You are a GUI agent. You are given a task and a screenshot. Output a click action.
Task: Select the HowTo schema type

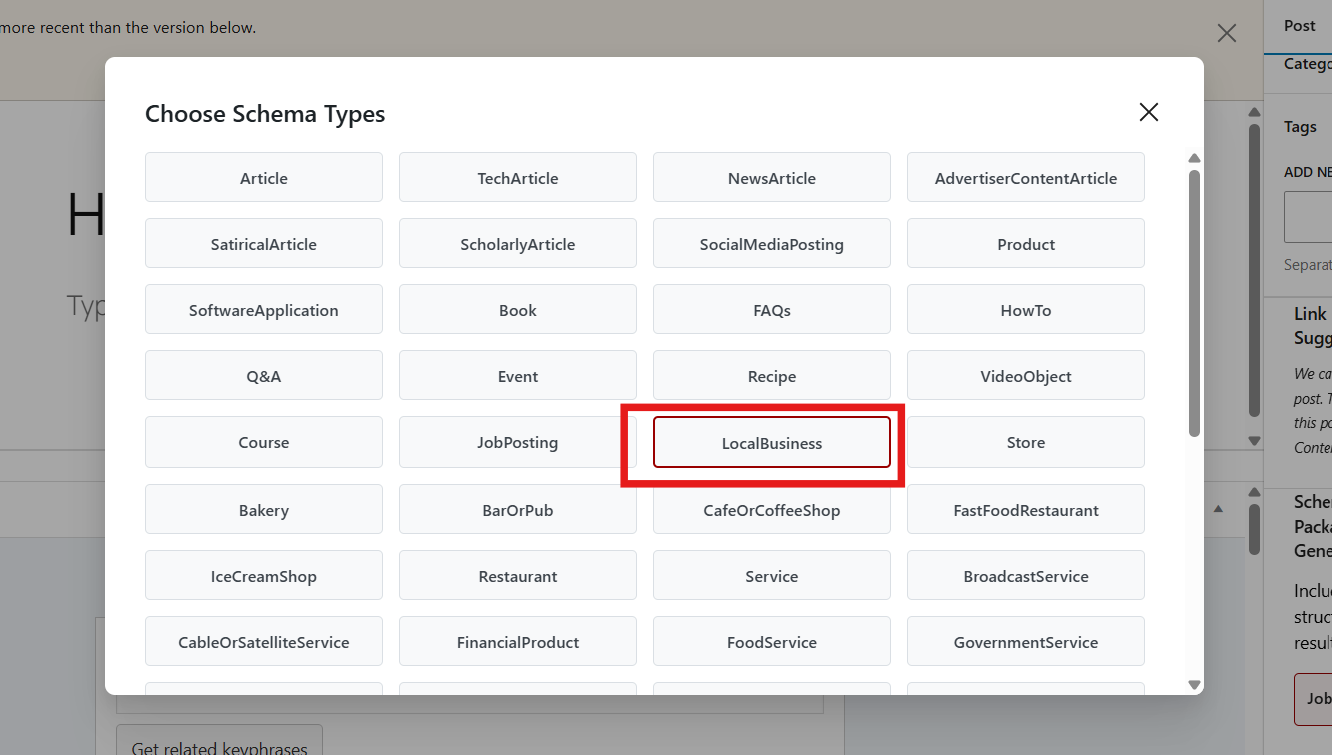[x=1026, y=310]
